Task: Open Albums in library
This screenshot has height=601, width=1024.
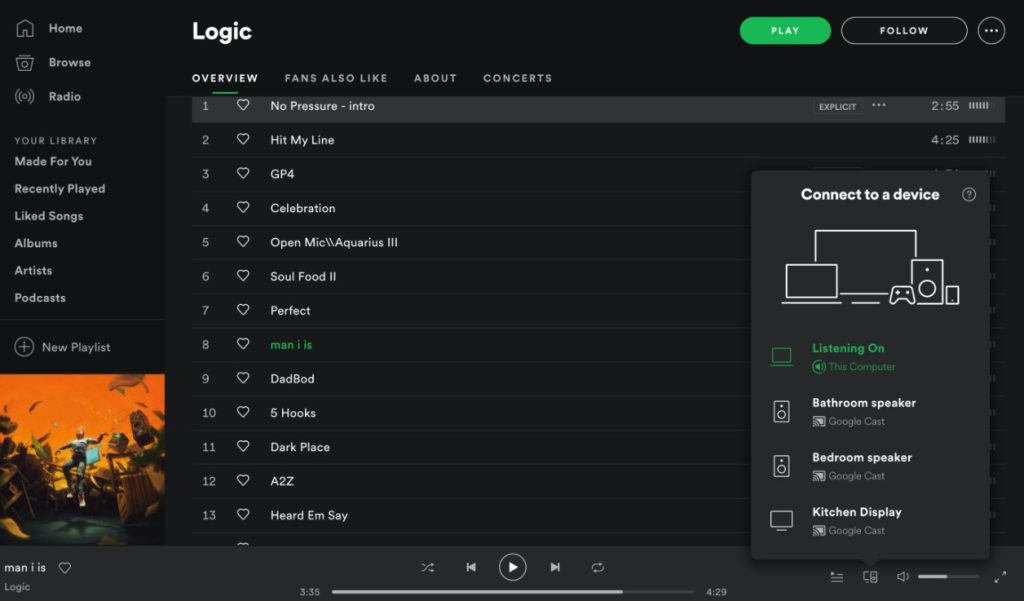Action: coord(36,243)
